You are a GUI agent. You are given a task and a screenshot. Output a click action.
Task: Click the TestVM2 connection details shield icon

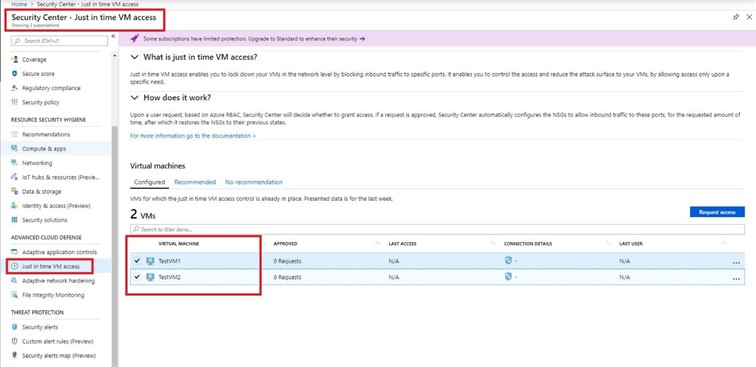coord(508,276)
